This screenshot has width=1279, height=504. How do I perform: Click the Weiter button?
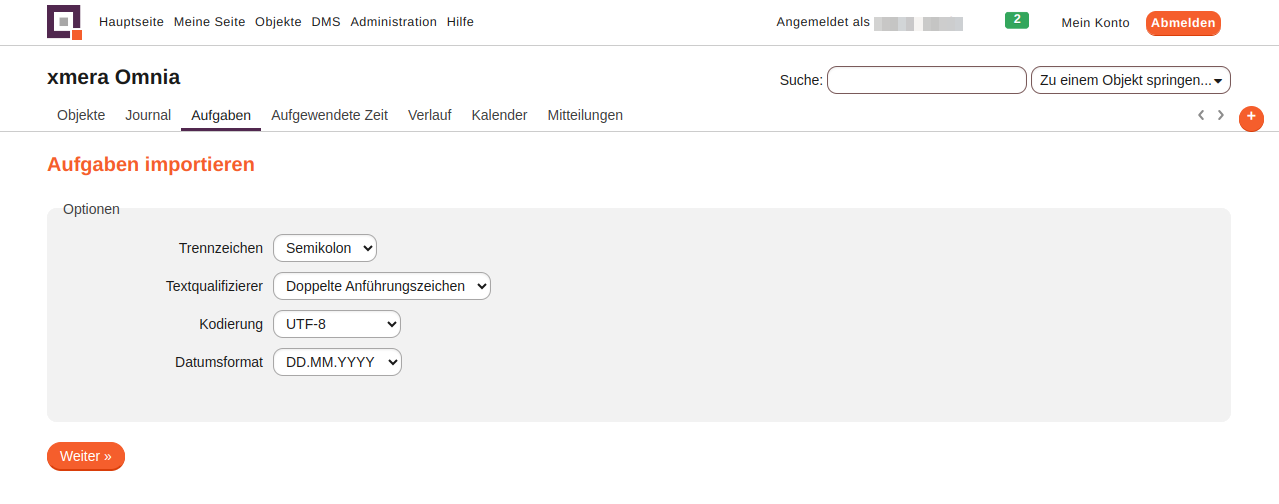[x=86, y=456]
